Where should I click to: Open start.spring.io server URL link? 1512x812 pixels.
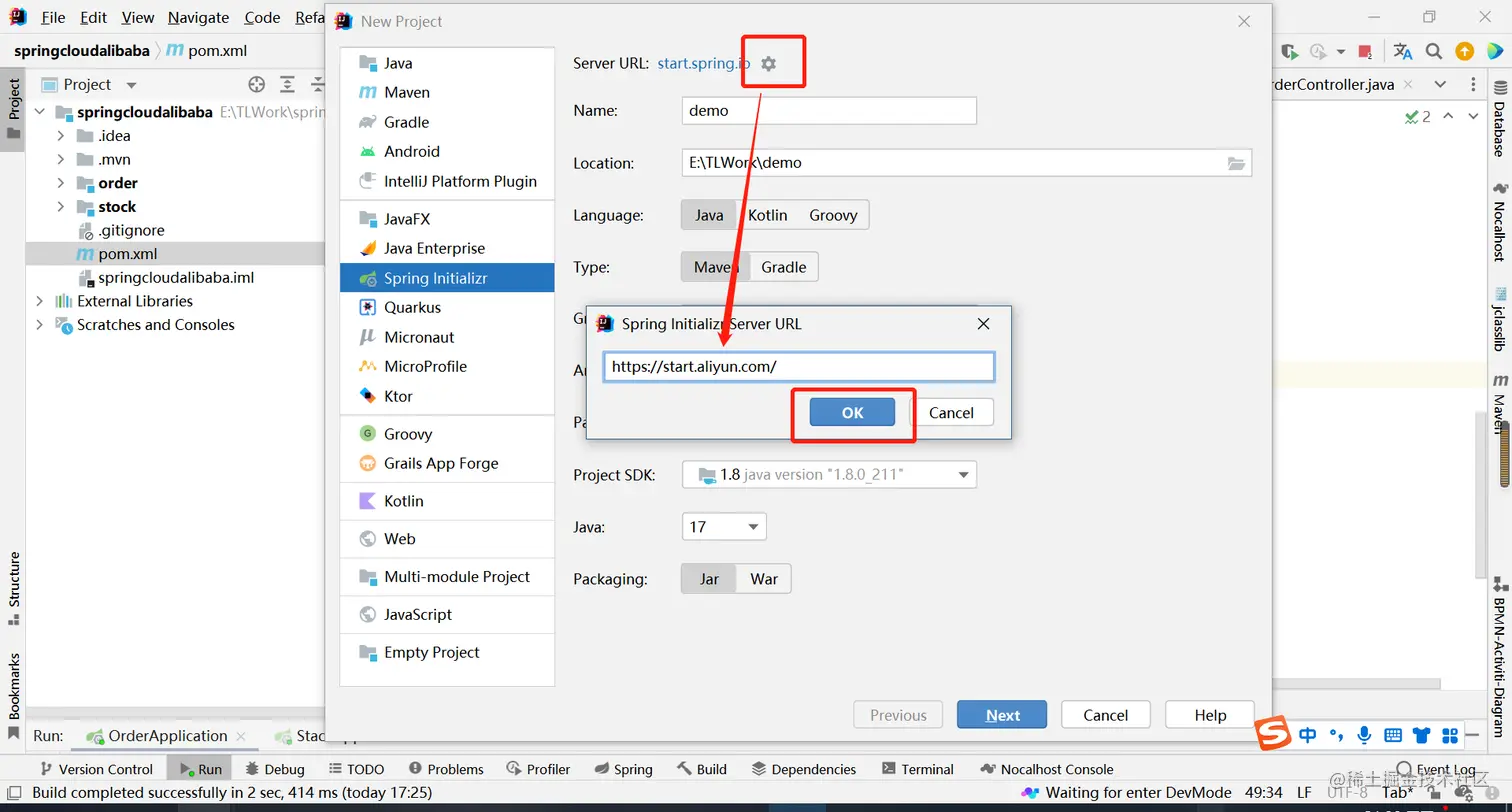point(703,63)
